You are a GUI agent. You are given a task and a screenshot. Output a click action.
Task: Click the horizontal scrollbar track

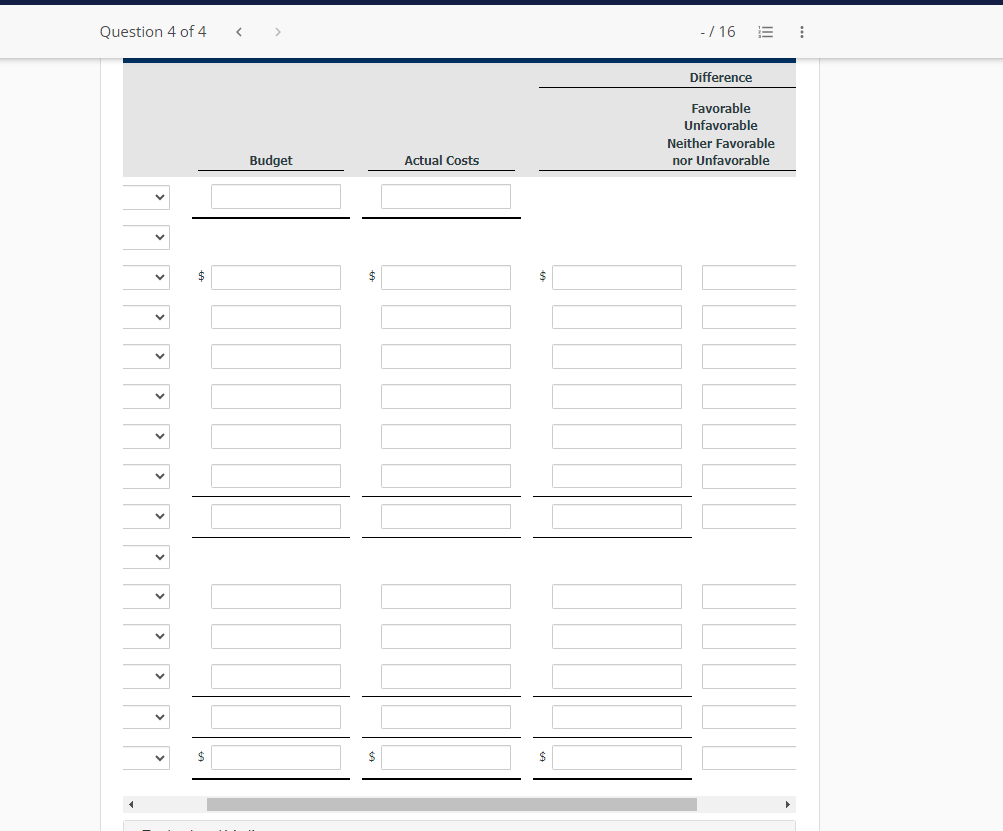450,803
